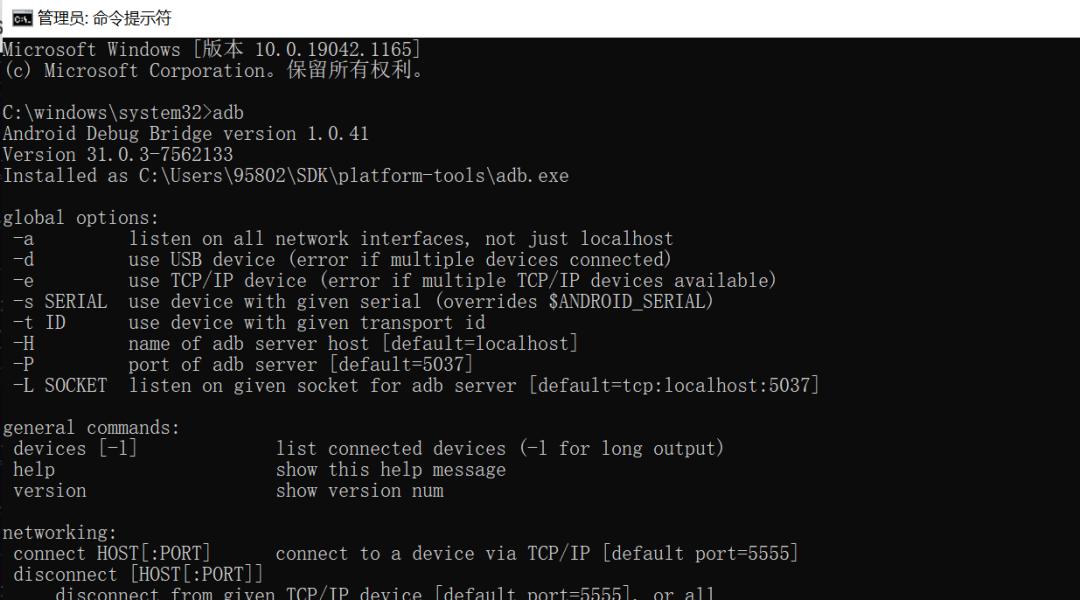The height and width of the screenshot is (600, 1080).
Task: Click the "devices [-l]" command entry
Action: (x=75, y=448)
